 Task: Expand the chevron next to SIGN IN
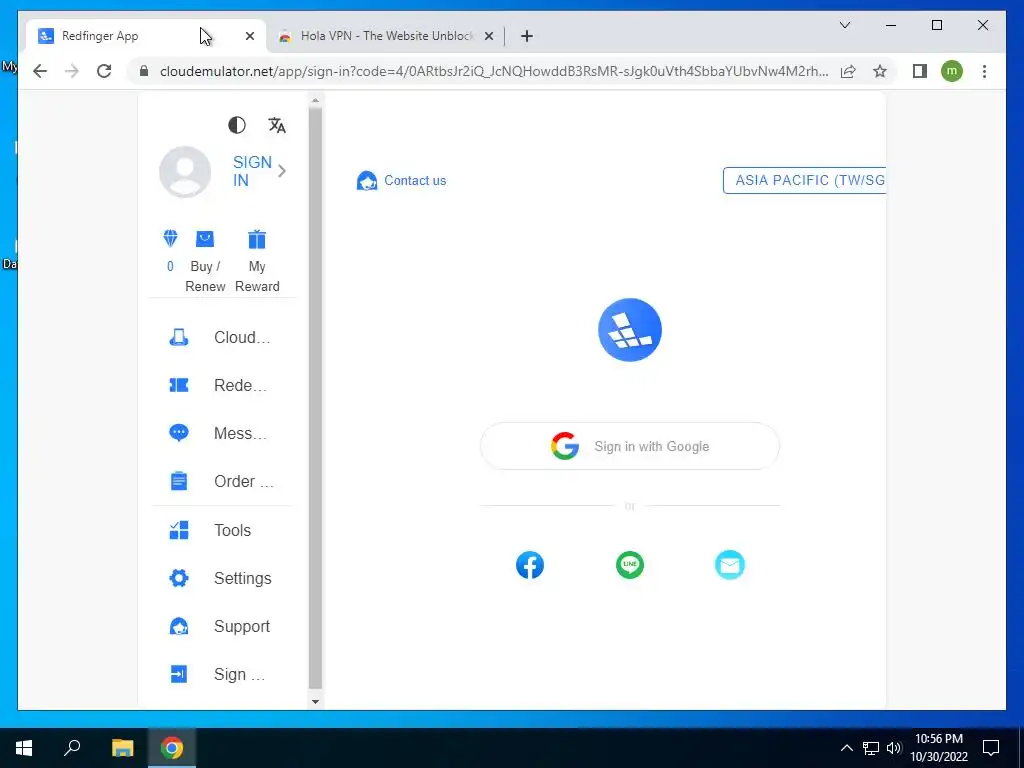click(282, 171)
